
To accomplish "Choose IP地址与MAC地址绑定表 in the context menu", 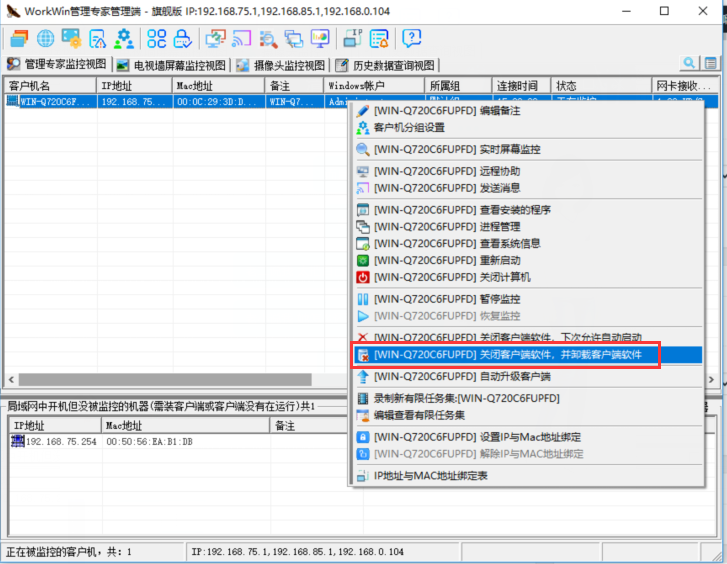I will (x=527, y=475).
